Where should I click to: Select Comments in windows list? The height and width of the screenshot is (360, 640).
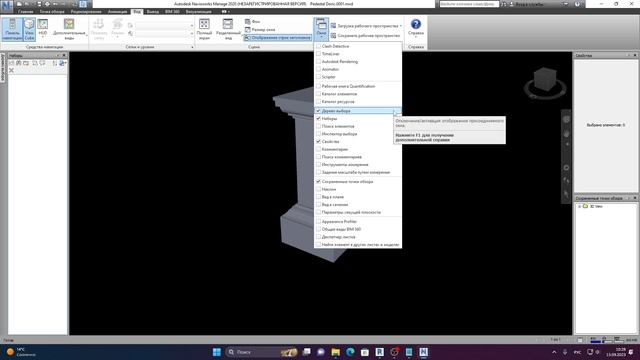(x=358, y=149)
